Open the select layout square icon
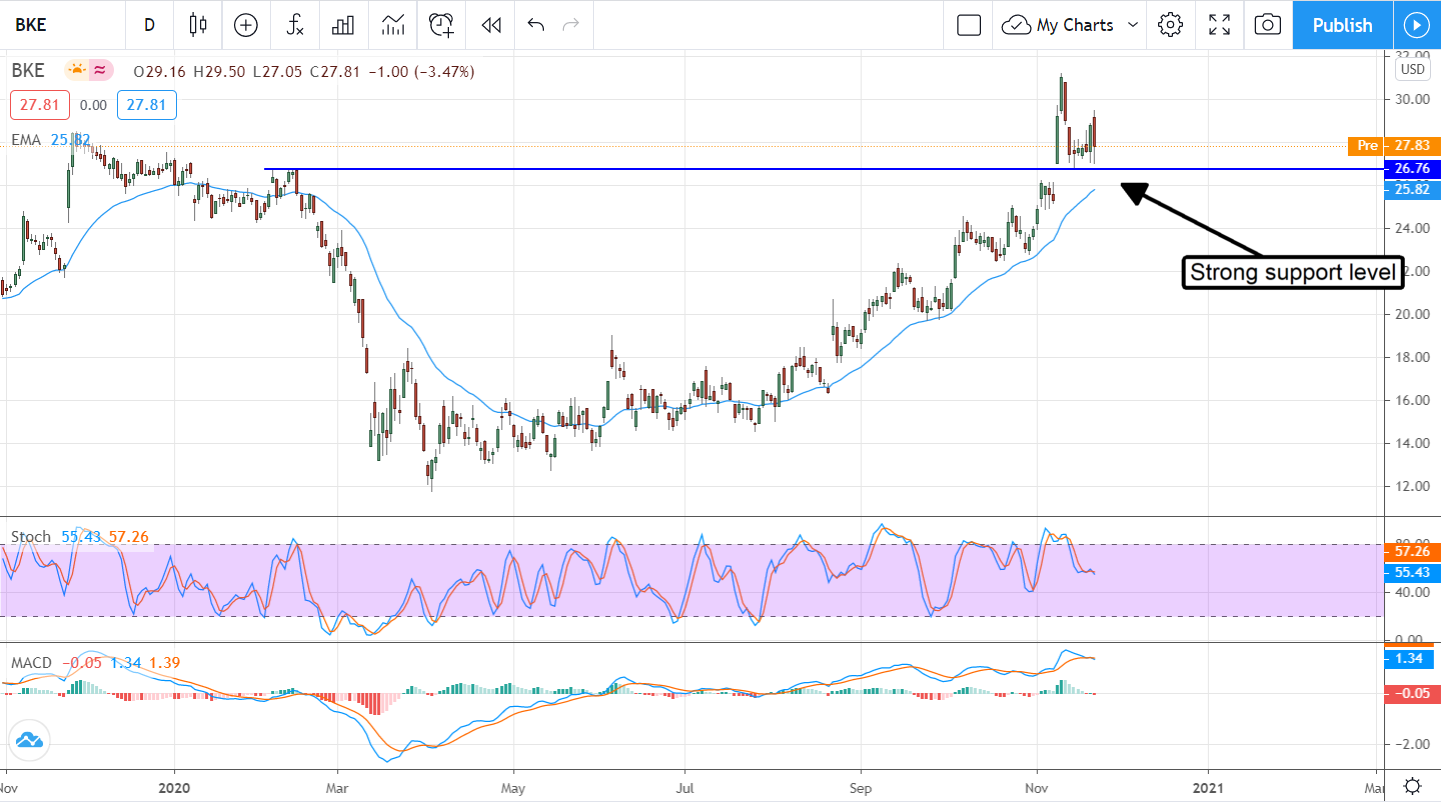 (x=968, y=25)
